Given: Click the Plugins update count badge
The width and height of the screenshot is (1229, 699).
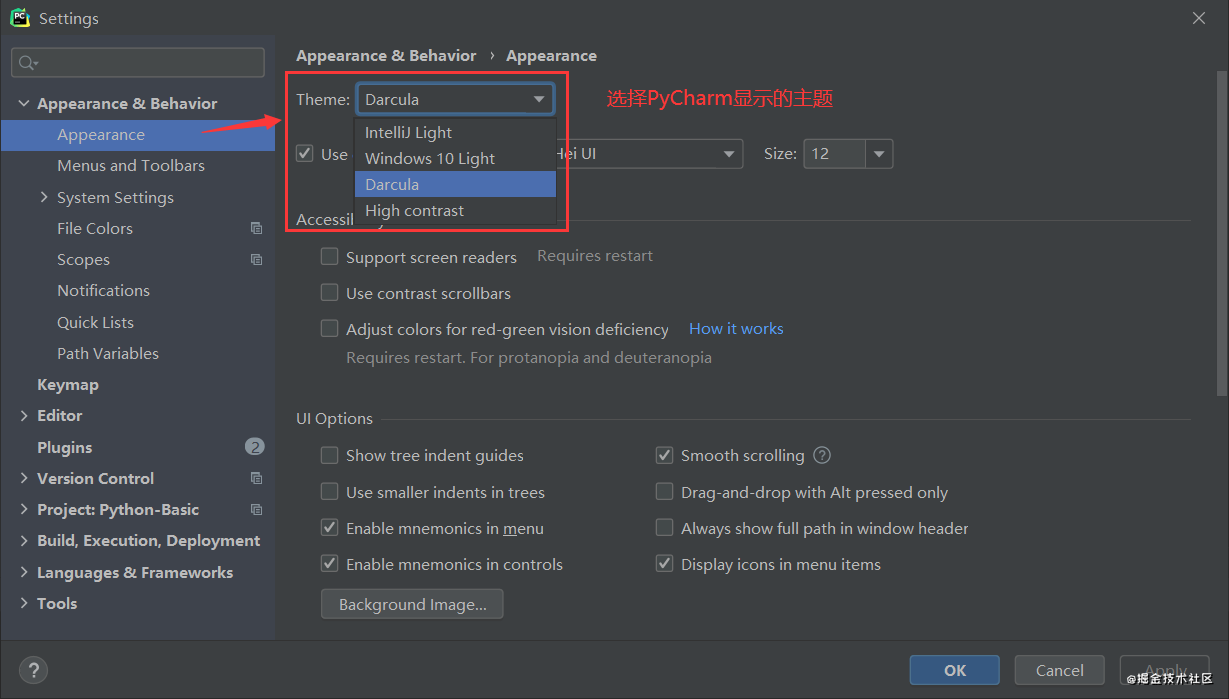Looking at the screenshot, I should pos(254,447).
